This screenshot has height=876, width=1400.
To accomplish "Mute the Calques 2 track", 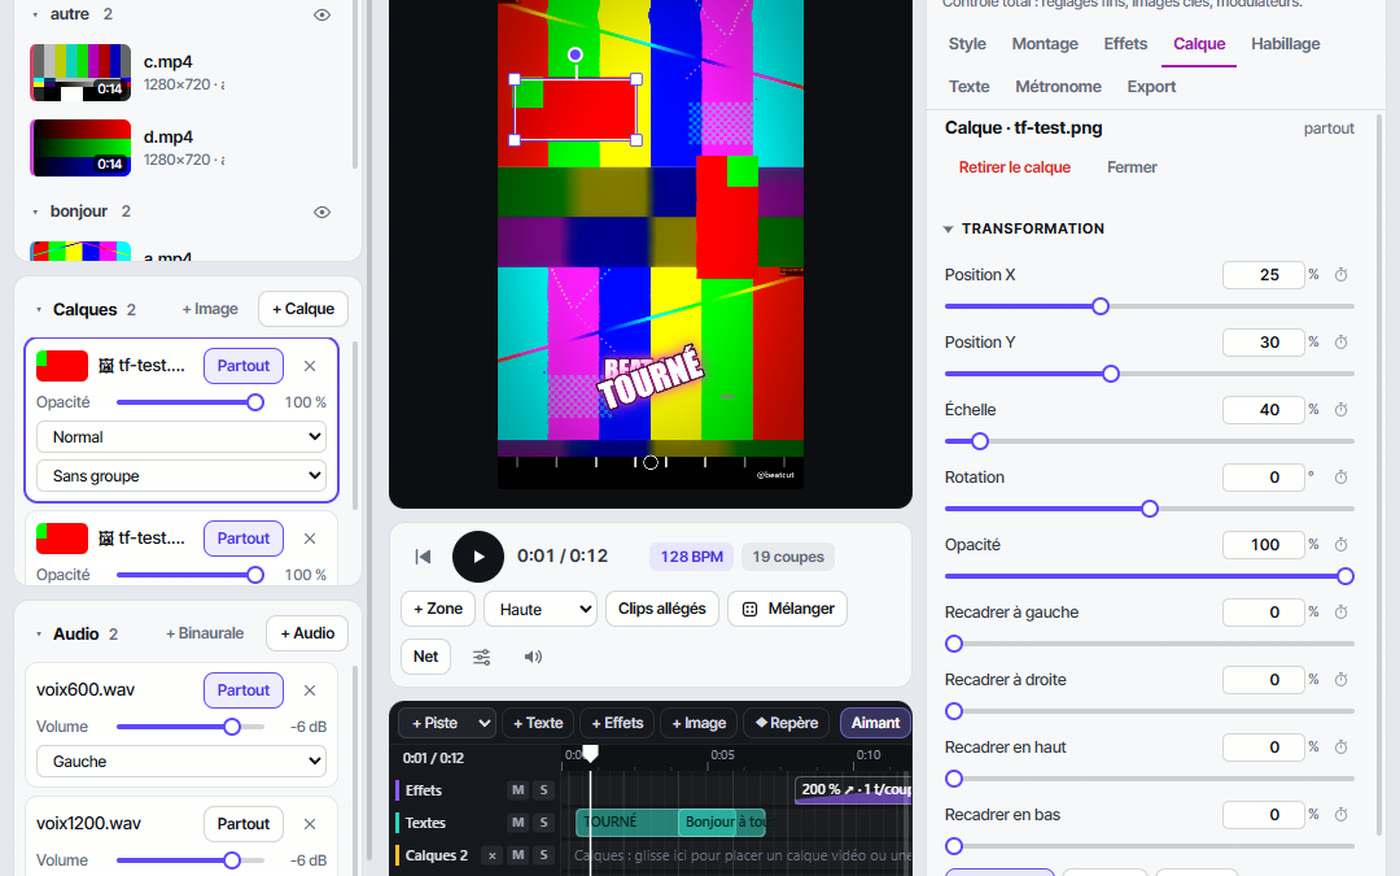I will point(518,855).
